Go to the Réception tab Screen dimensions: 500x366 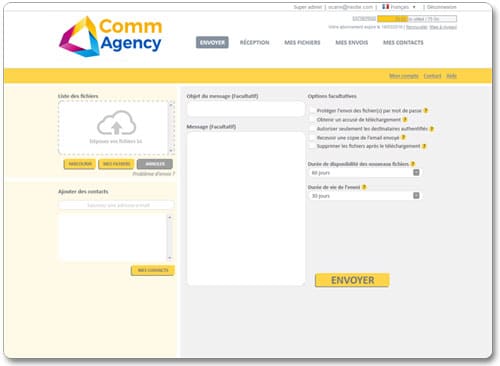coord(255,42)
